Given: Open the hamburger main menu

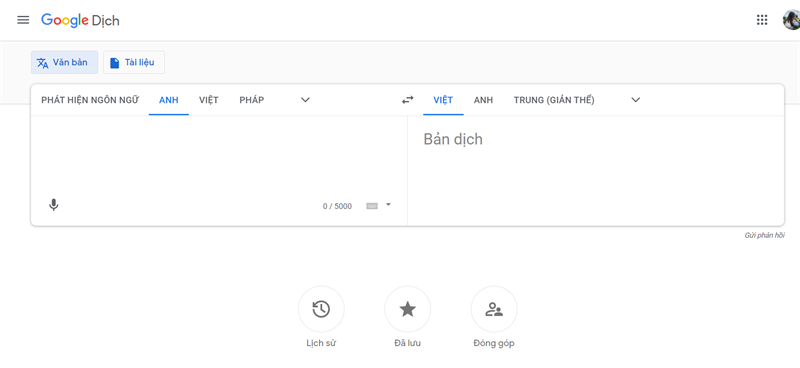Looking at the screenshot, I should (x=23, y=20).
